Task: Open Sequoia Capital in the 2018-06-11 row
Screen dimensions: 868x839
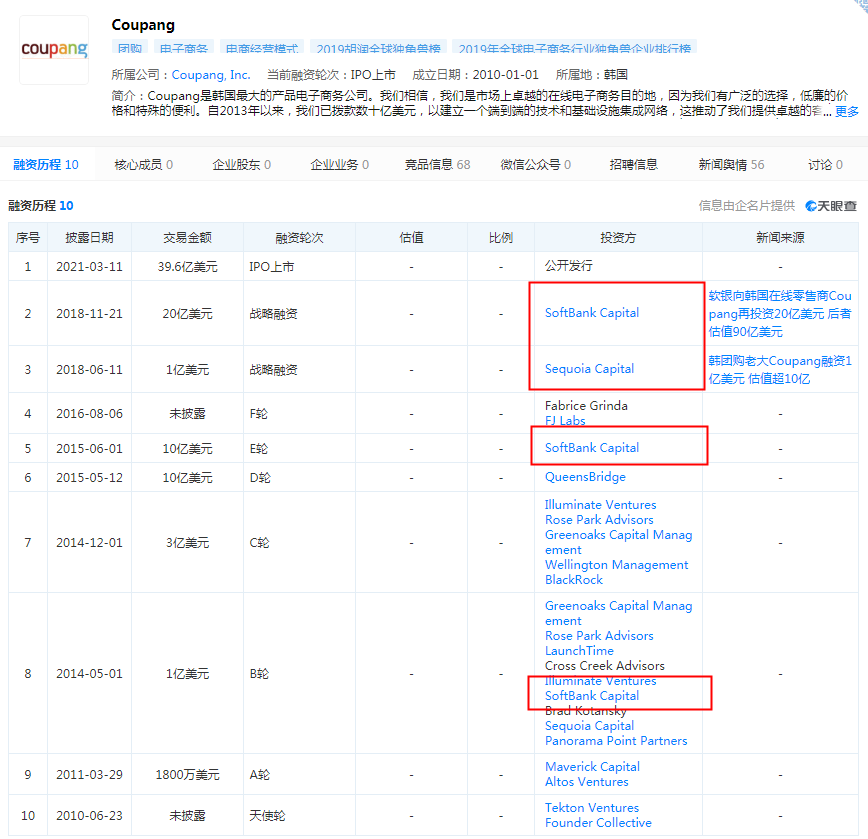Action: [x=589, y=369]
